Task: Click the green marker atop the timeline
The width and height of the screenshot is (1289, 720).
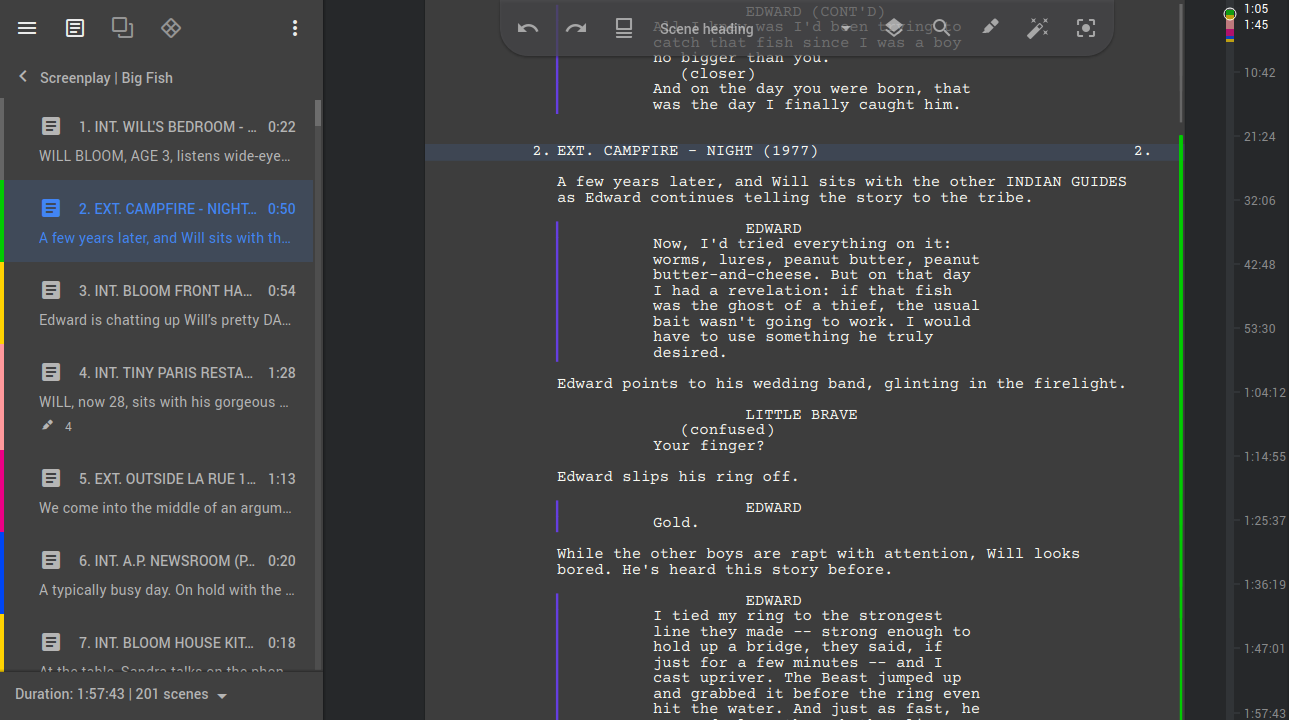Action: [x=1230, y=13]
